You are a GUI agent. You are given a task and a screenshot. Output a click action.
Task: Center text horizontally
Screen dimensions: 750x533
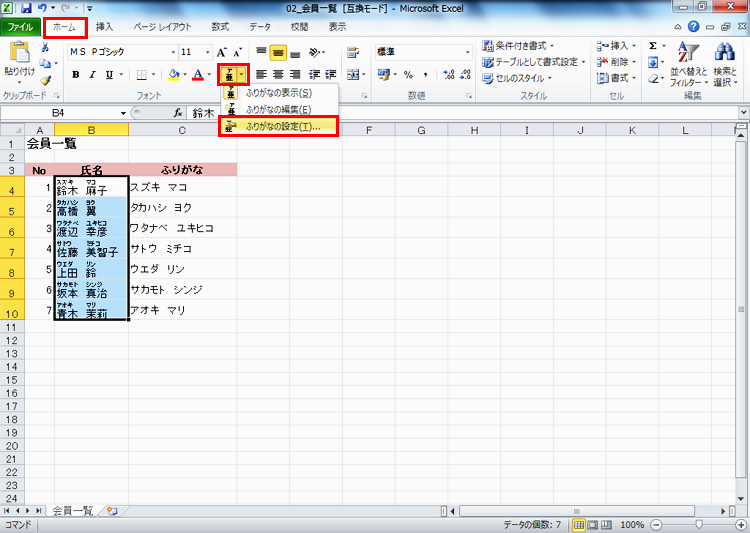click(x=278, y=75)
